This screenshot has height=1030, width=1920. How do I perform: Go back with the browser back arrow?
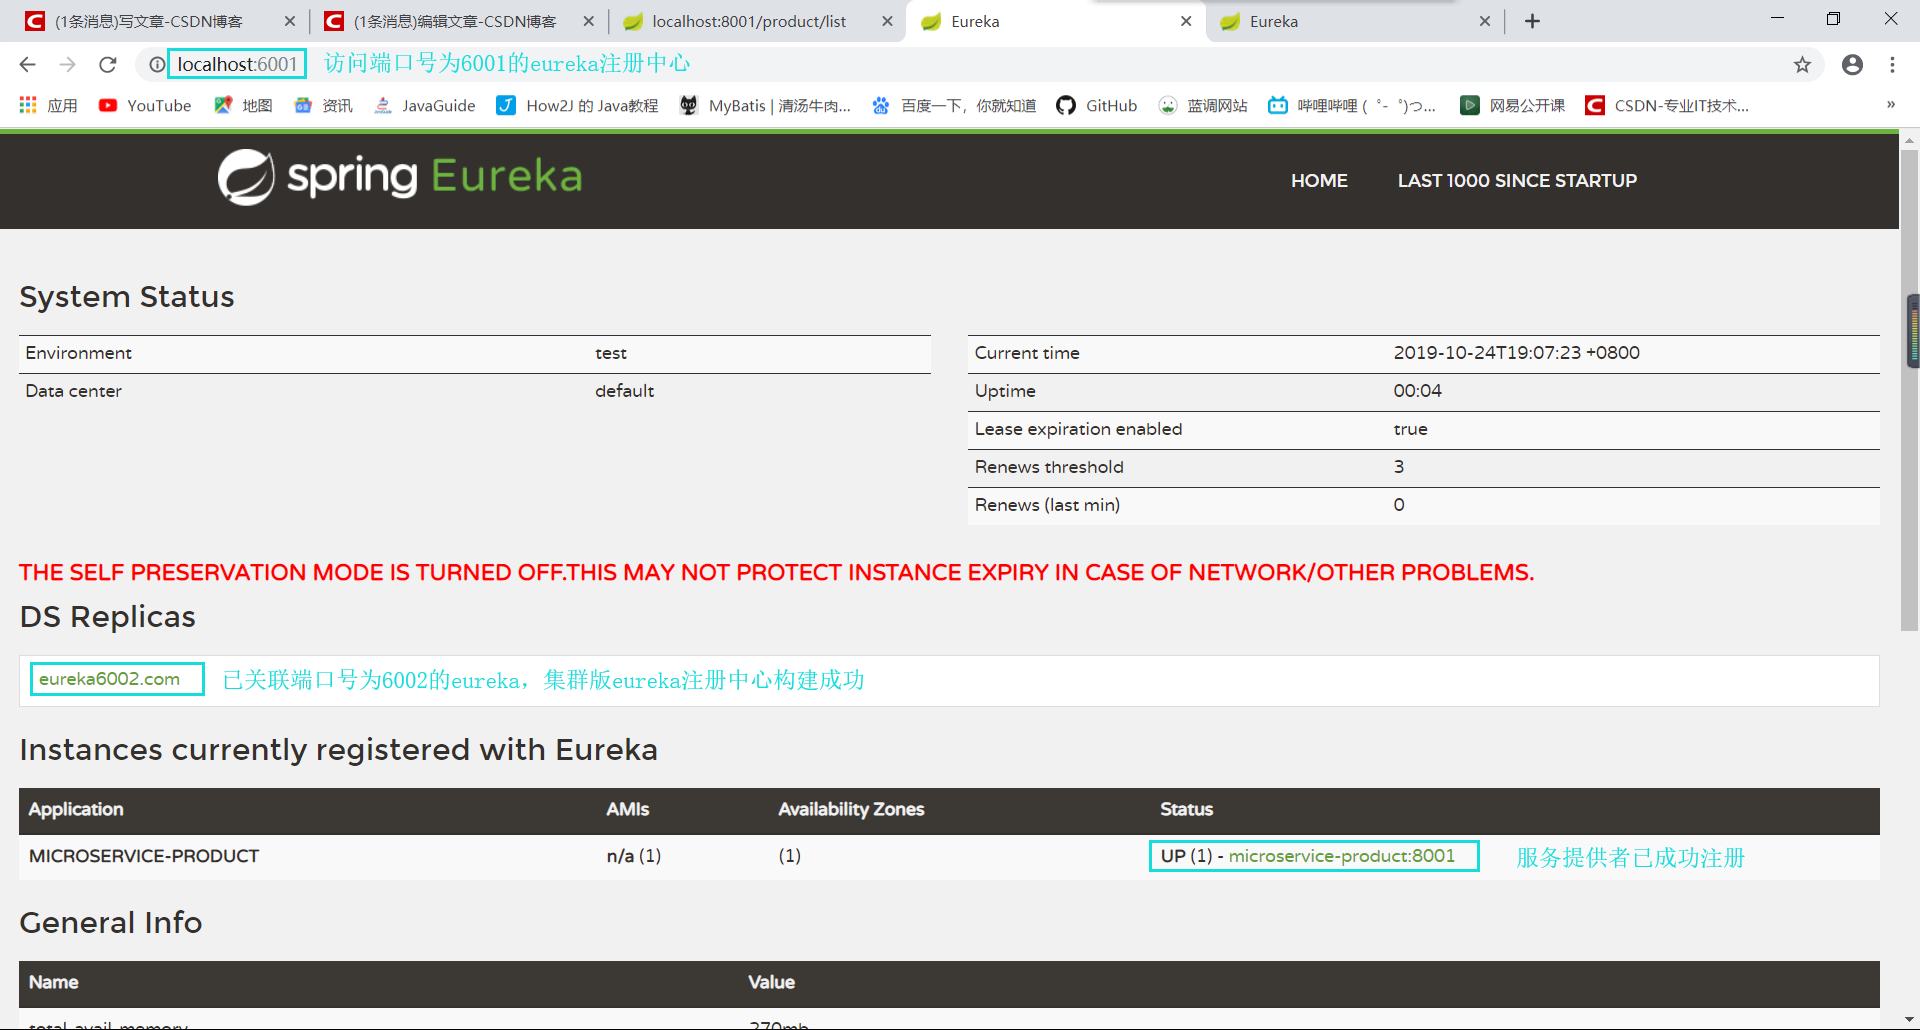coord(27,65)
